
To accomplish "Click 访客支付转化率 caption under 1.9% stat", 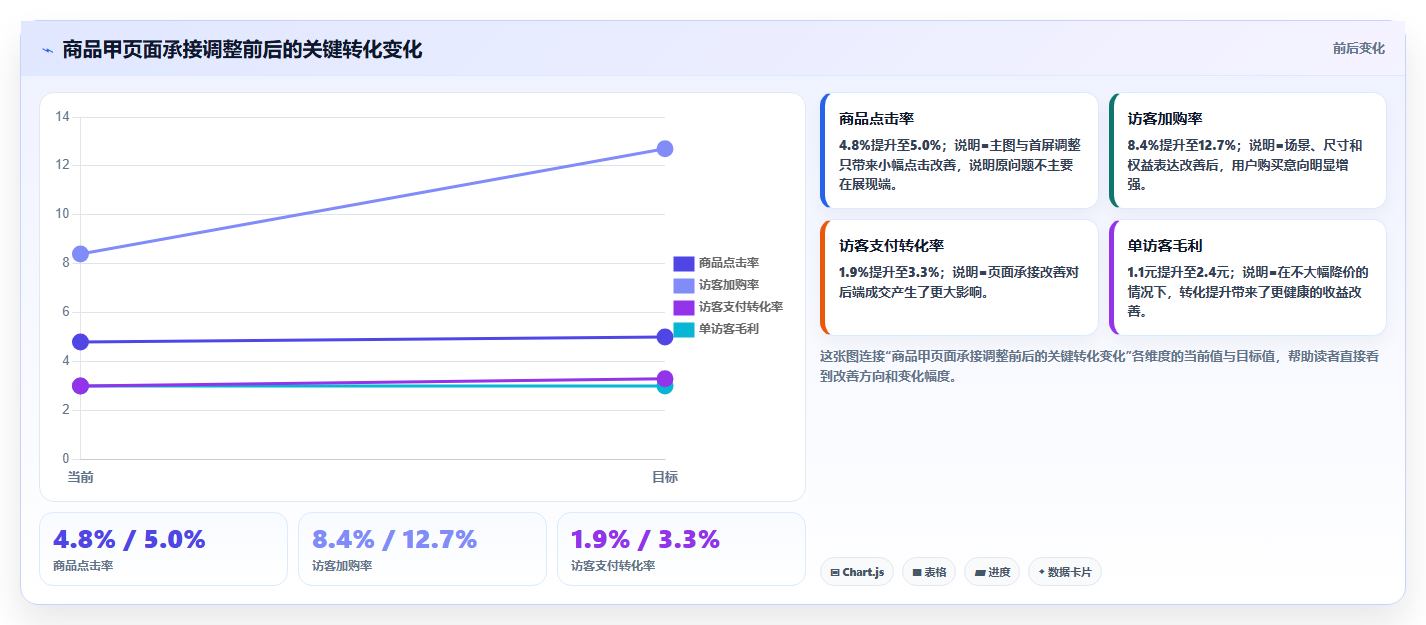I will [613, 566].
